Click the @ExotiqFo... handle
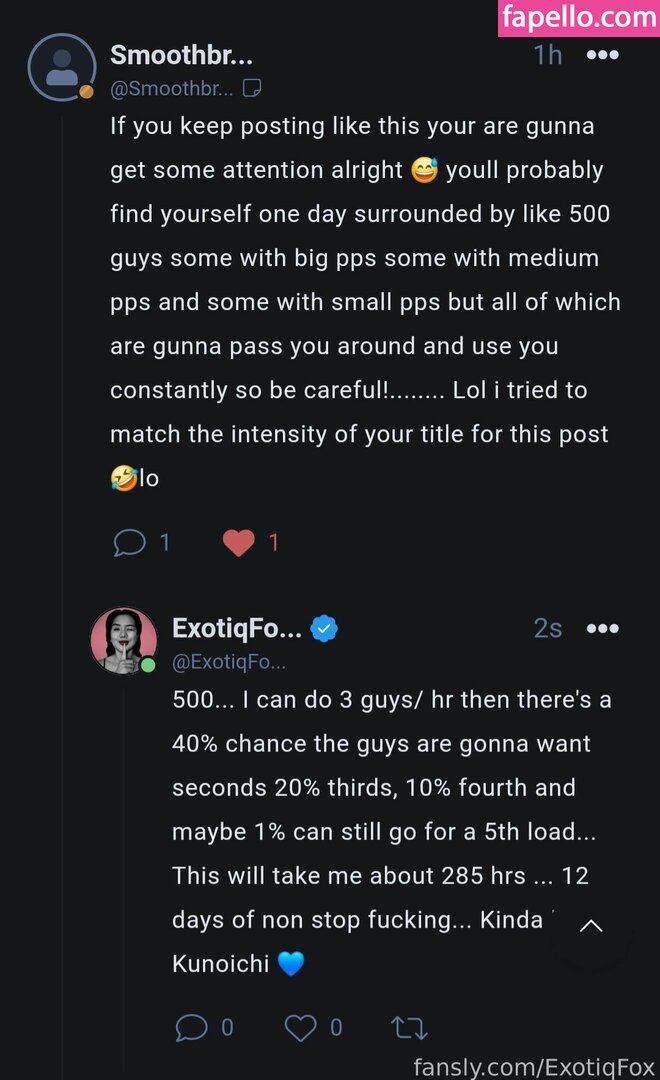This screenshot has height=1080, width=660. click(x=229, y=662)
